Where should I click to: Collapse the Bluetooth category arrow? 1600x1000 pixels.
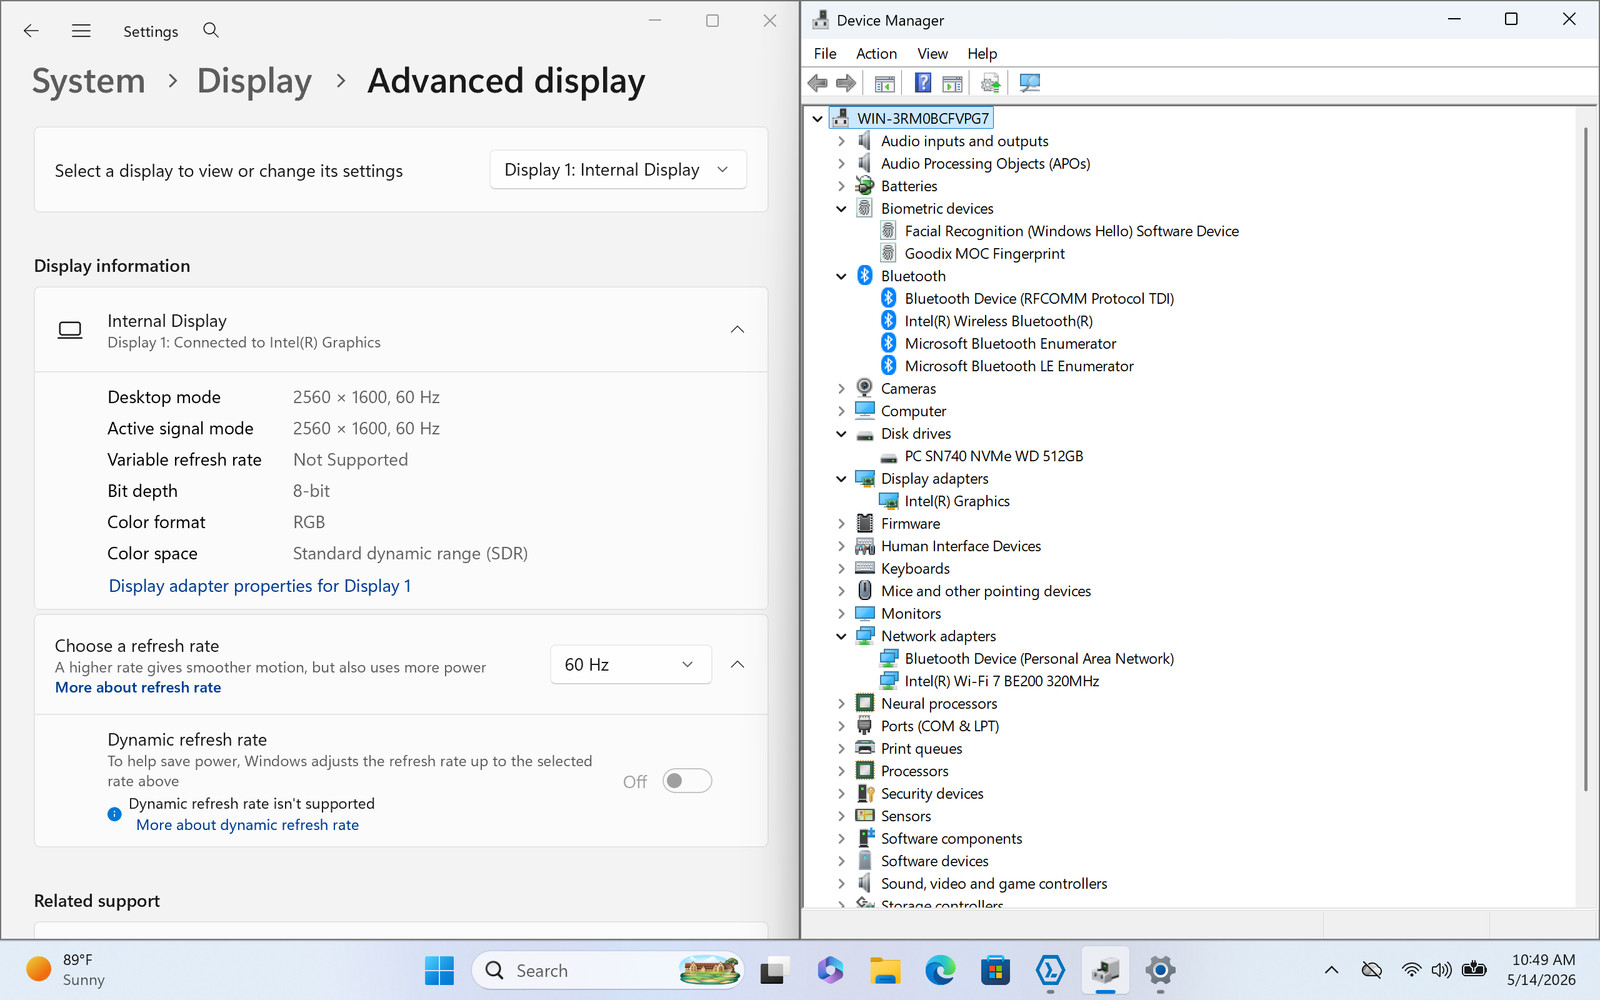click(x=841, y=277)
